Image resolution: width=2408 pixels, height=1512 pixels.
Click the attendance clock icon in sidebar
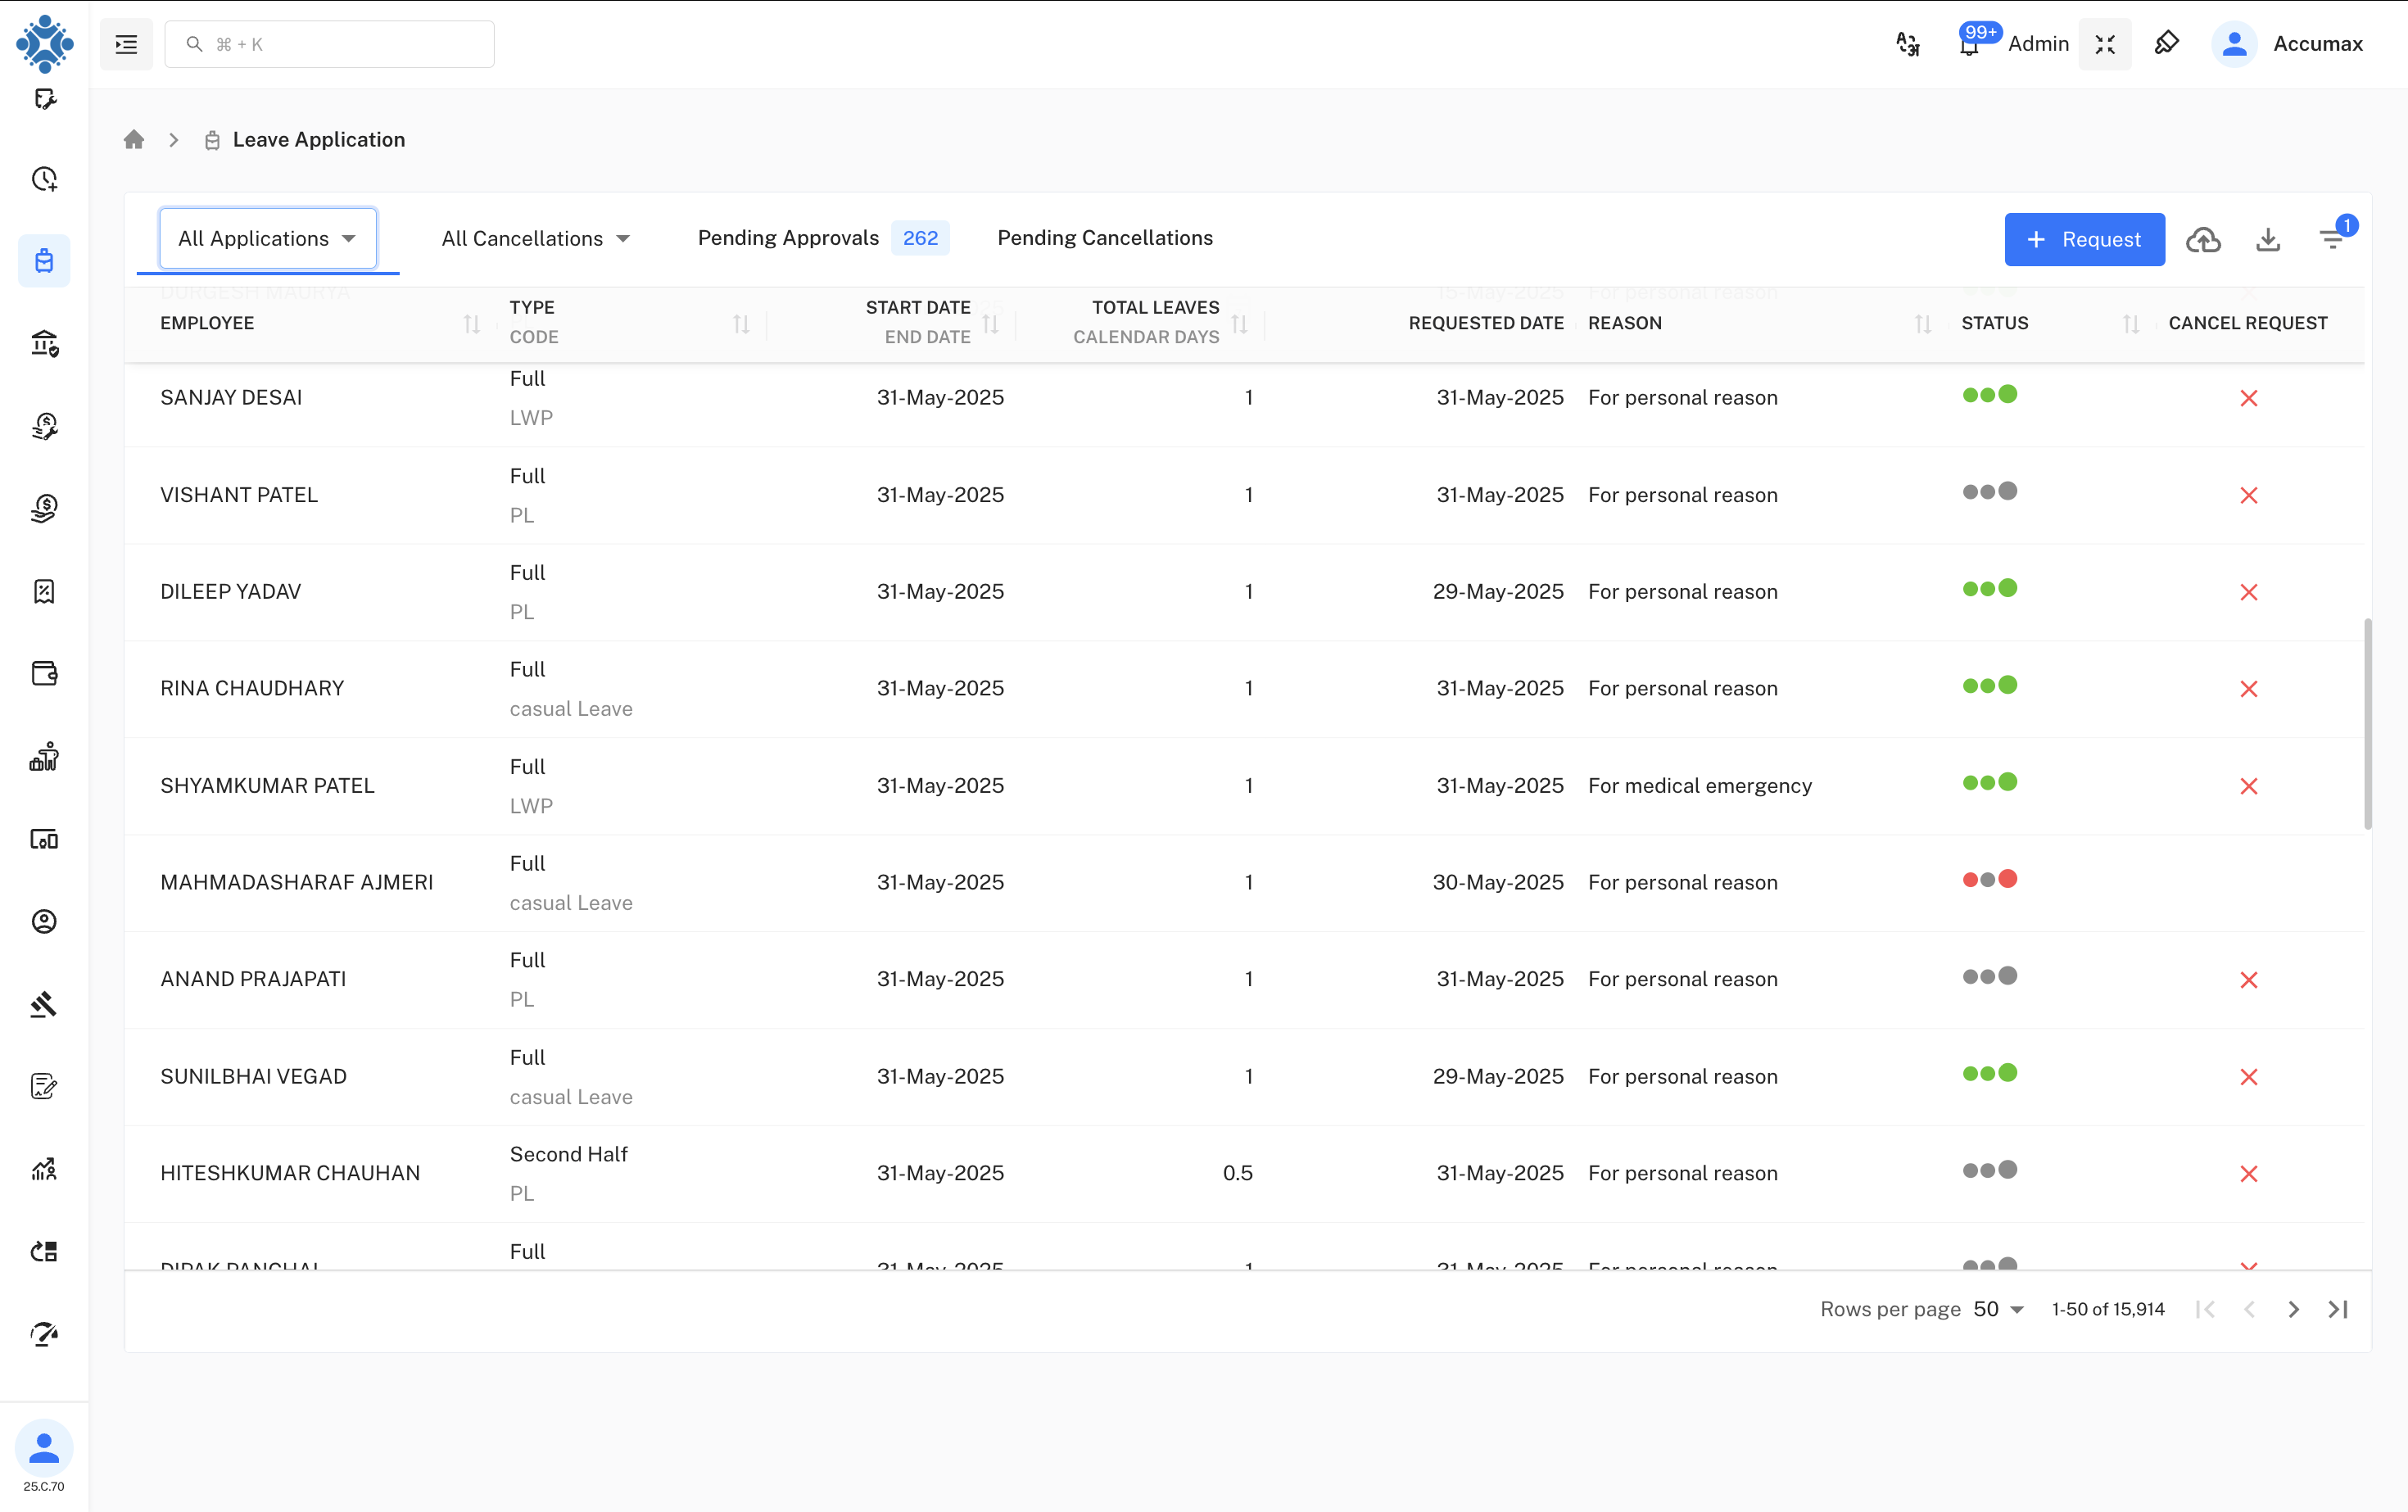click(44, 180)
